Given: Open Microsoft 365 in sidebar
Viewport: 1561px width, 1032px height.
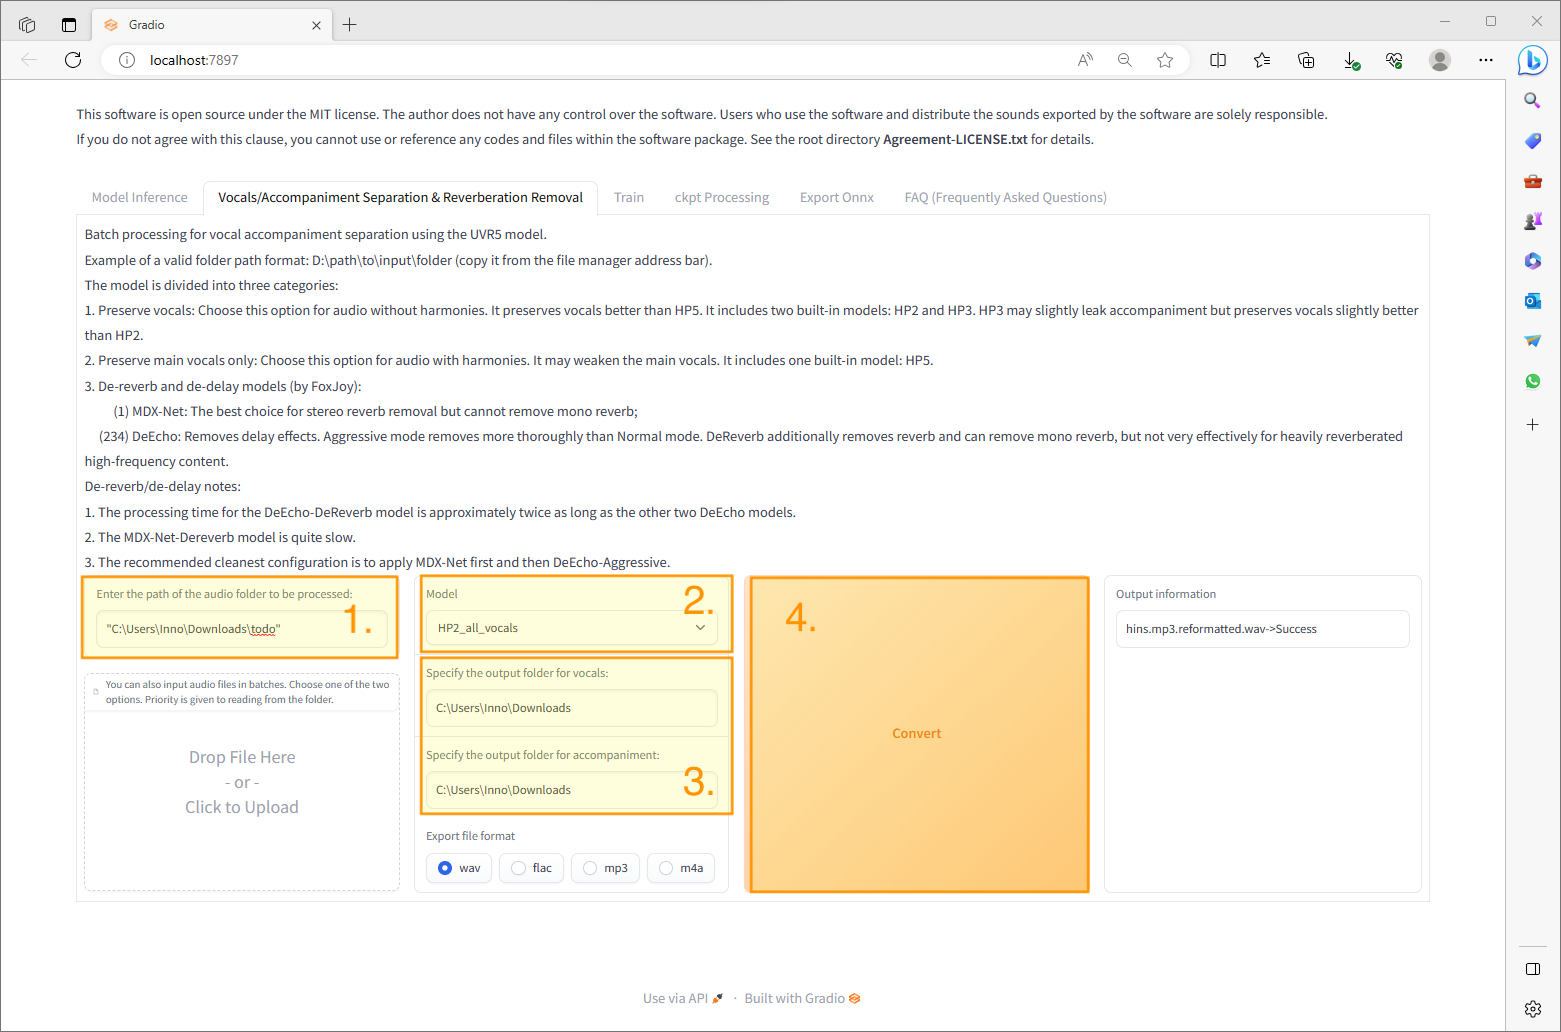Looking at the screenshot, I should click(x=1532, y=261).
